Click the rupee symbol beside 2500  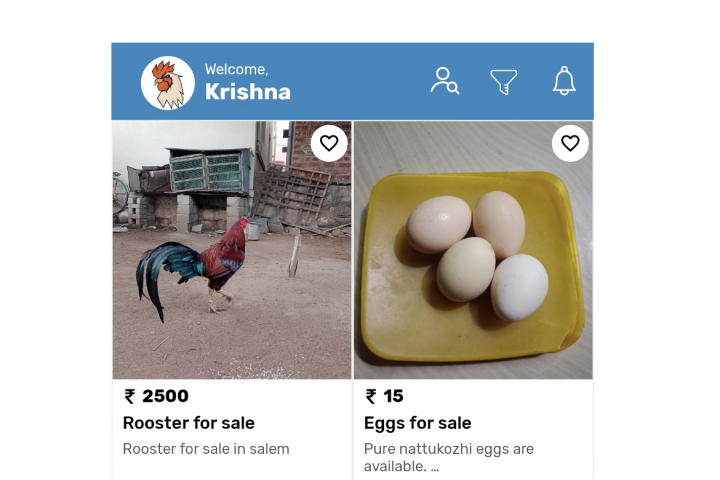[129, 397]
